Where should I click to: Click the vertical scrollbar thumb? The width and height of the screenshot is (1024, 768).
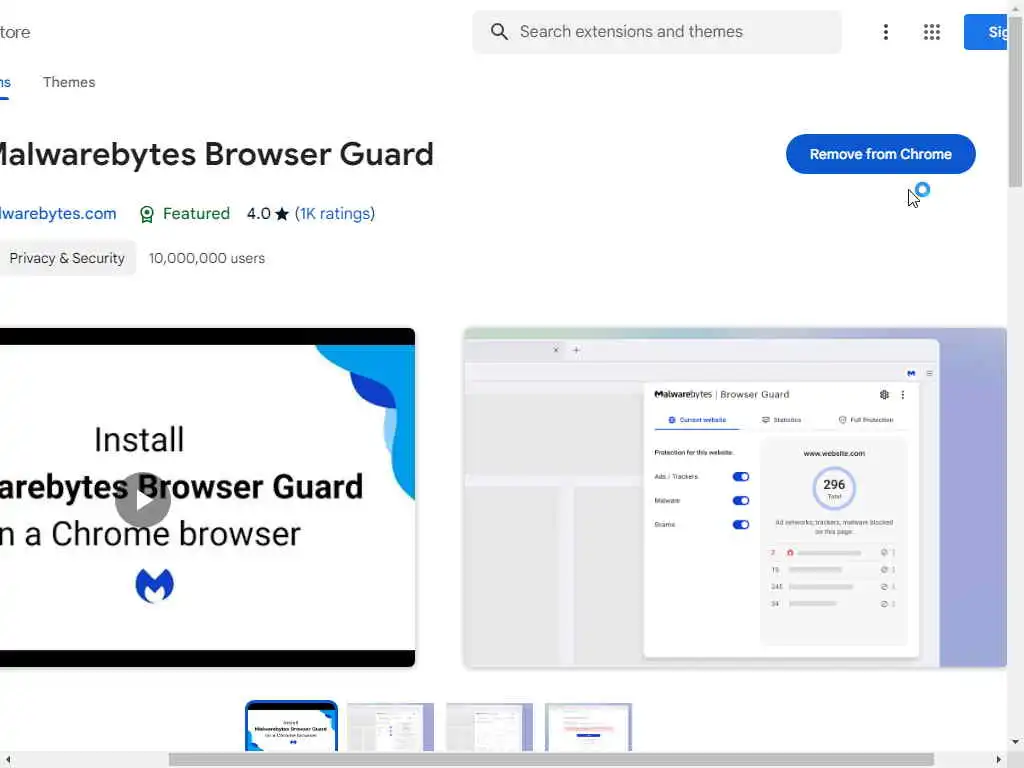1016,101
